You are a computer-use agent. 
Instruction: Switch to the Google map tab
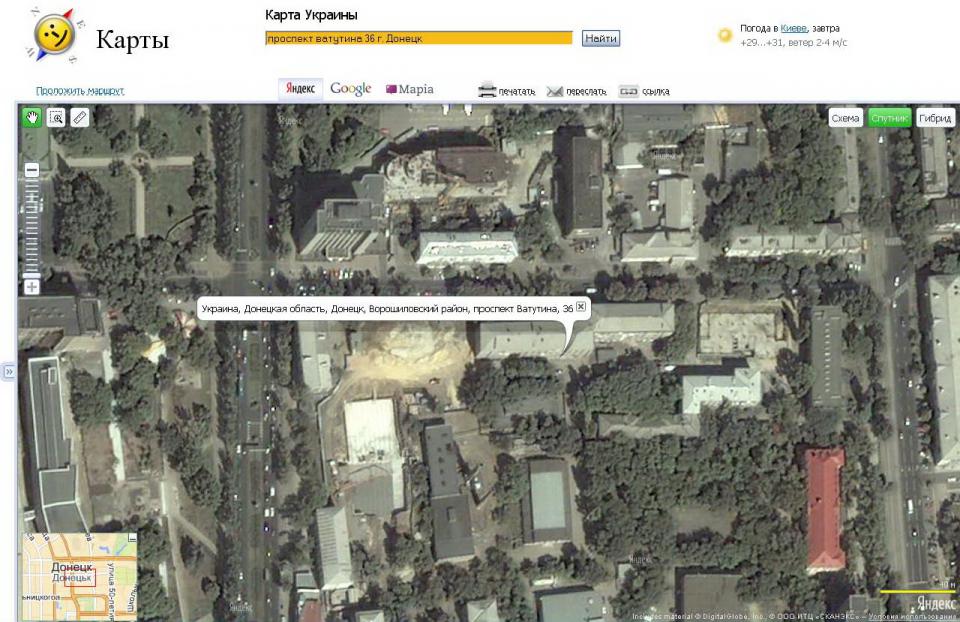point(350,89)
